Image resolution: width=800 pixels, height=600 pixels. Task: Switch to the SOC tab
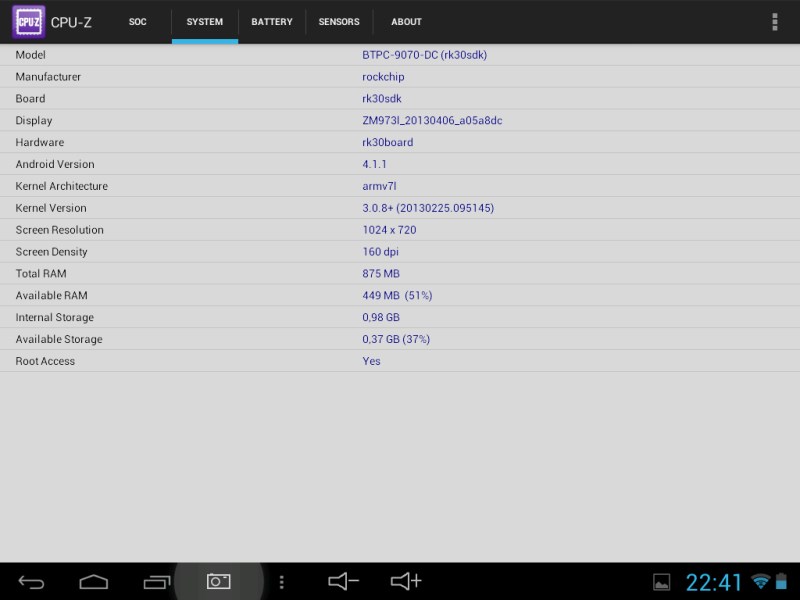click(x=138, y=22)
